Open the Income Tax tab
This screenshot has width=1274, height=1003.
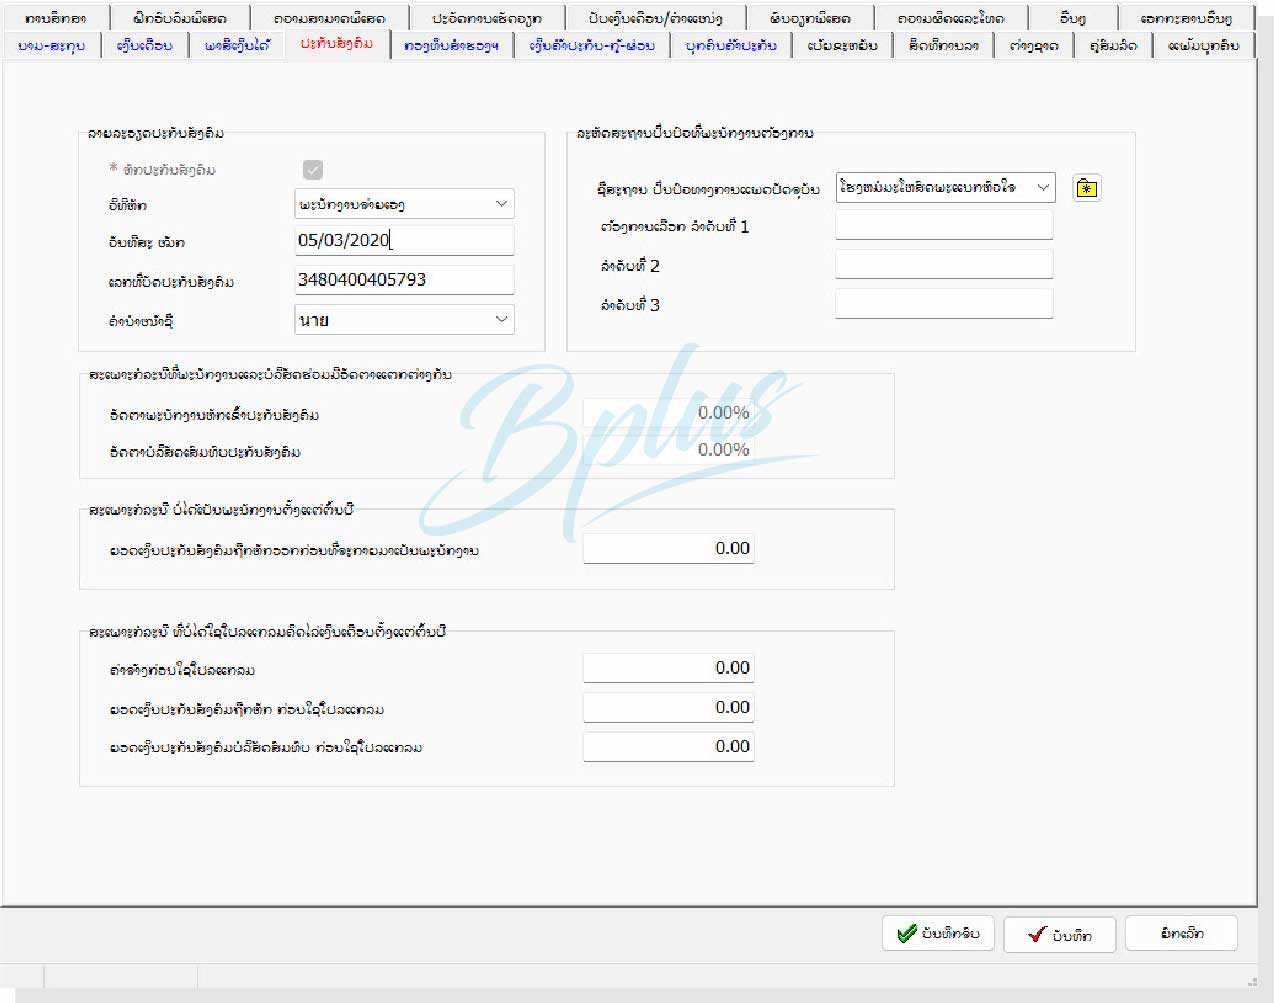click(237, 45)
